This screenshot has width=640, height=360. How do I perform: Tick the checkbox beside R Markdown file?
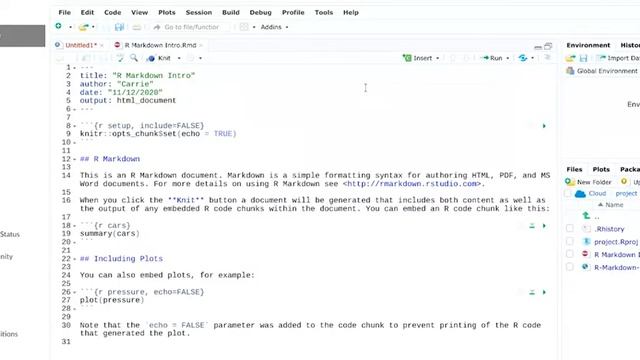click(570, 254)
